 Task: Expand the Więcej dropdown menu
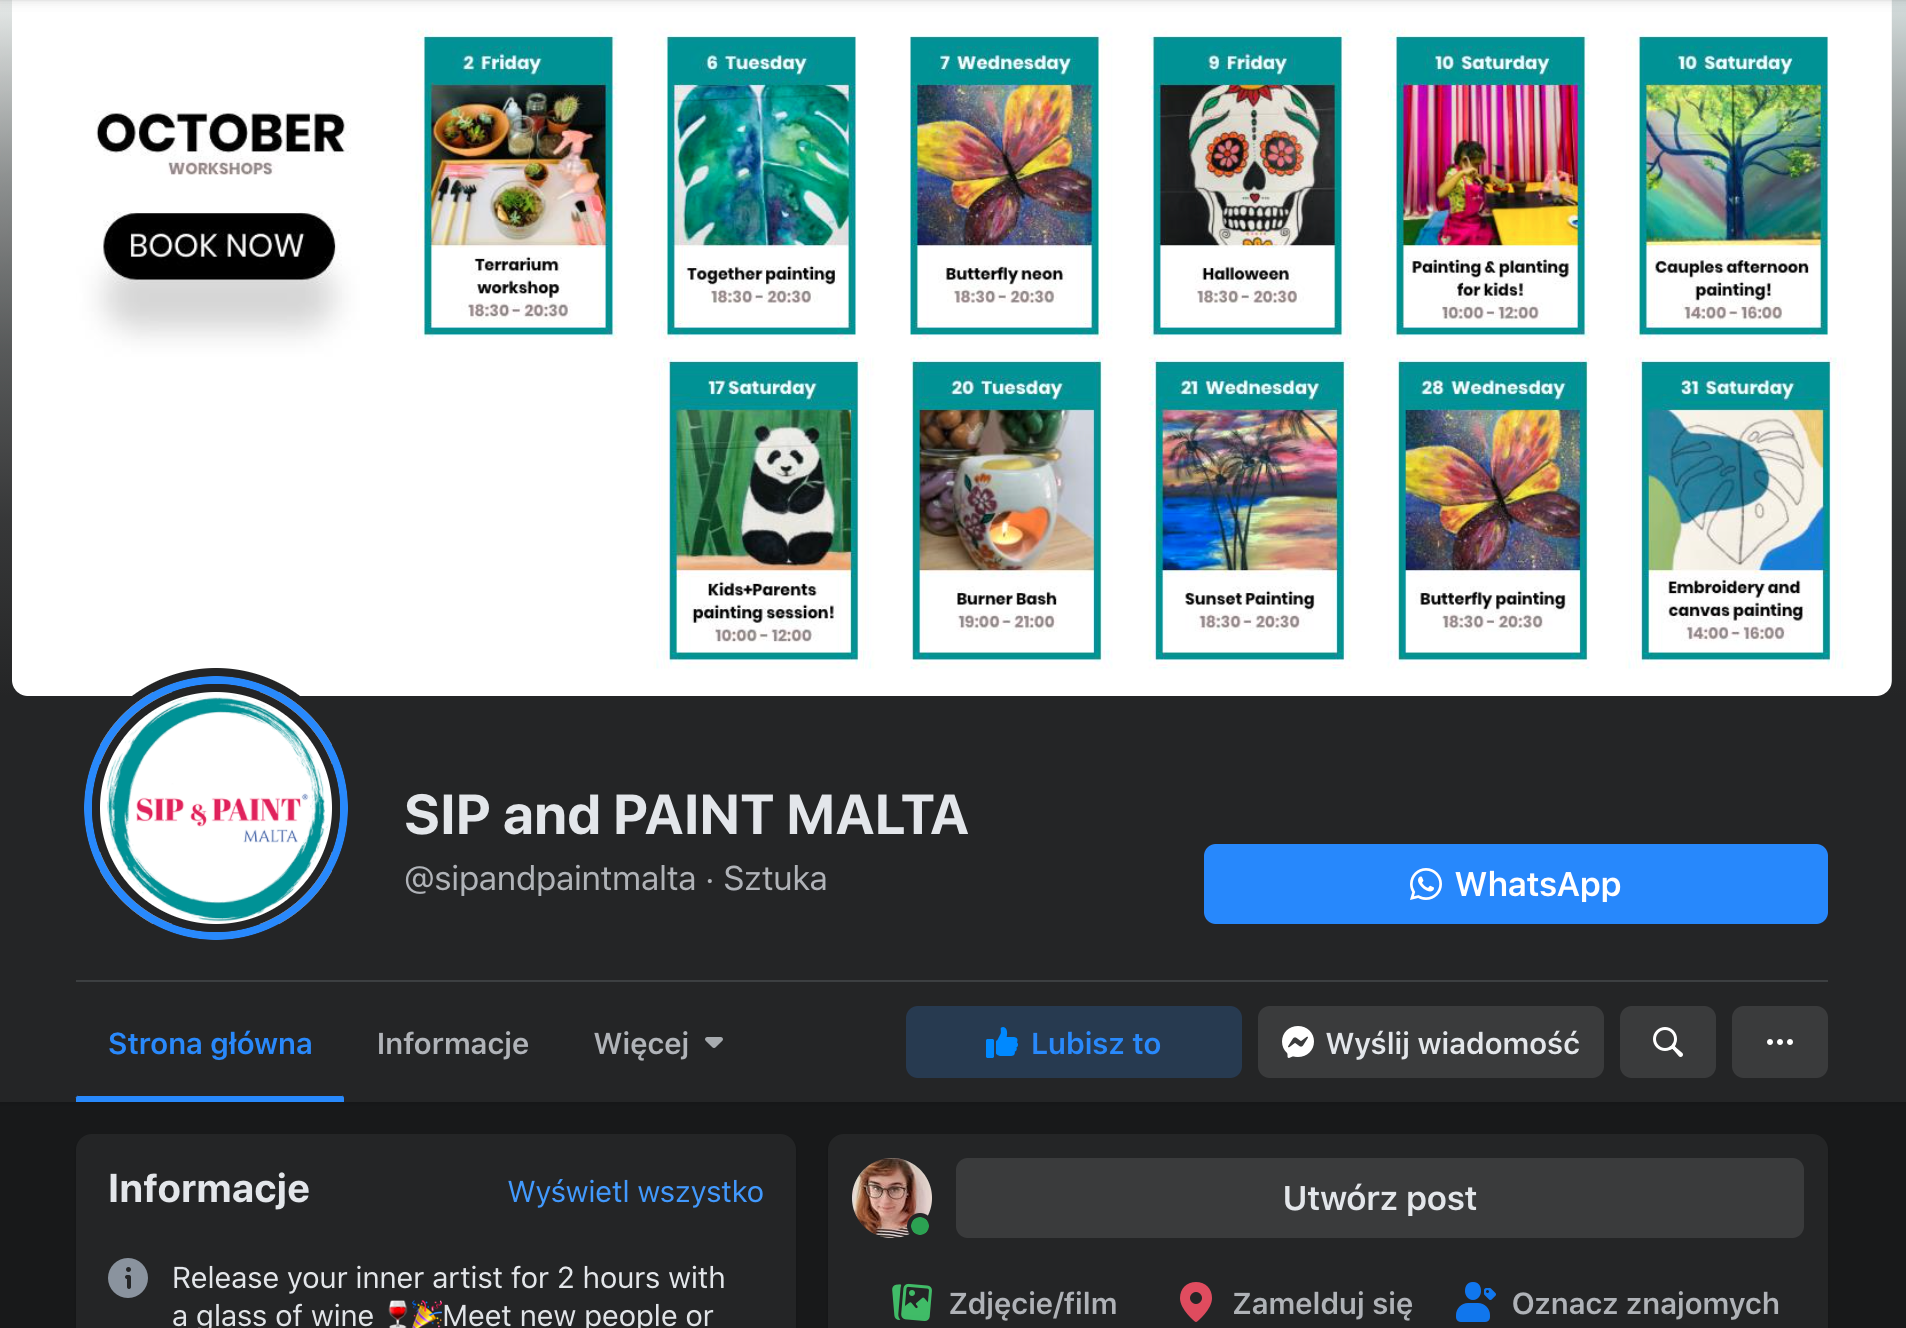pos(658,1043)
